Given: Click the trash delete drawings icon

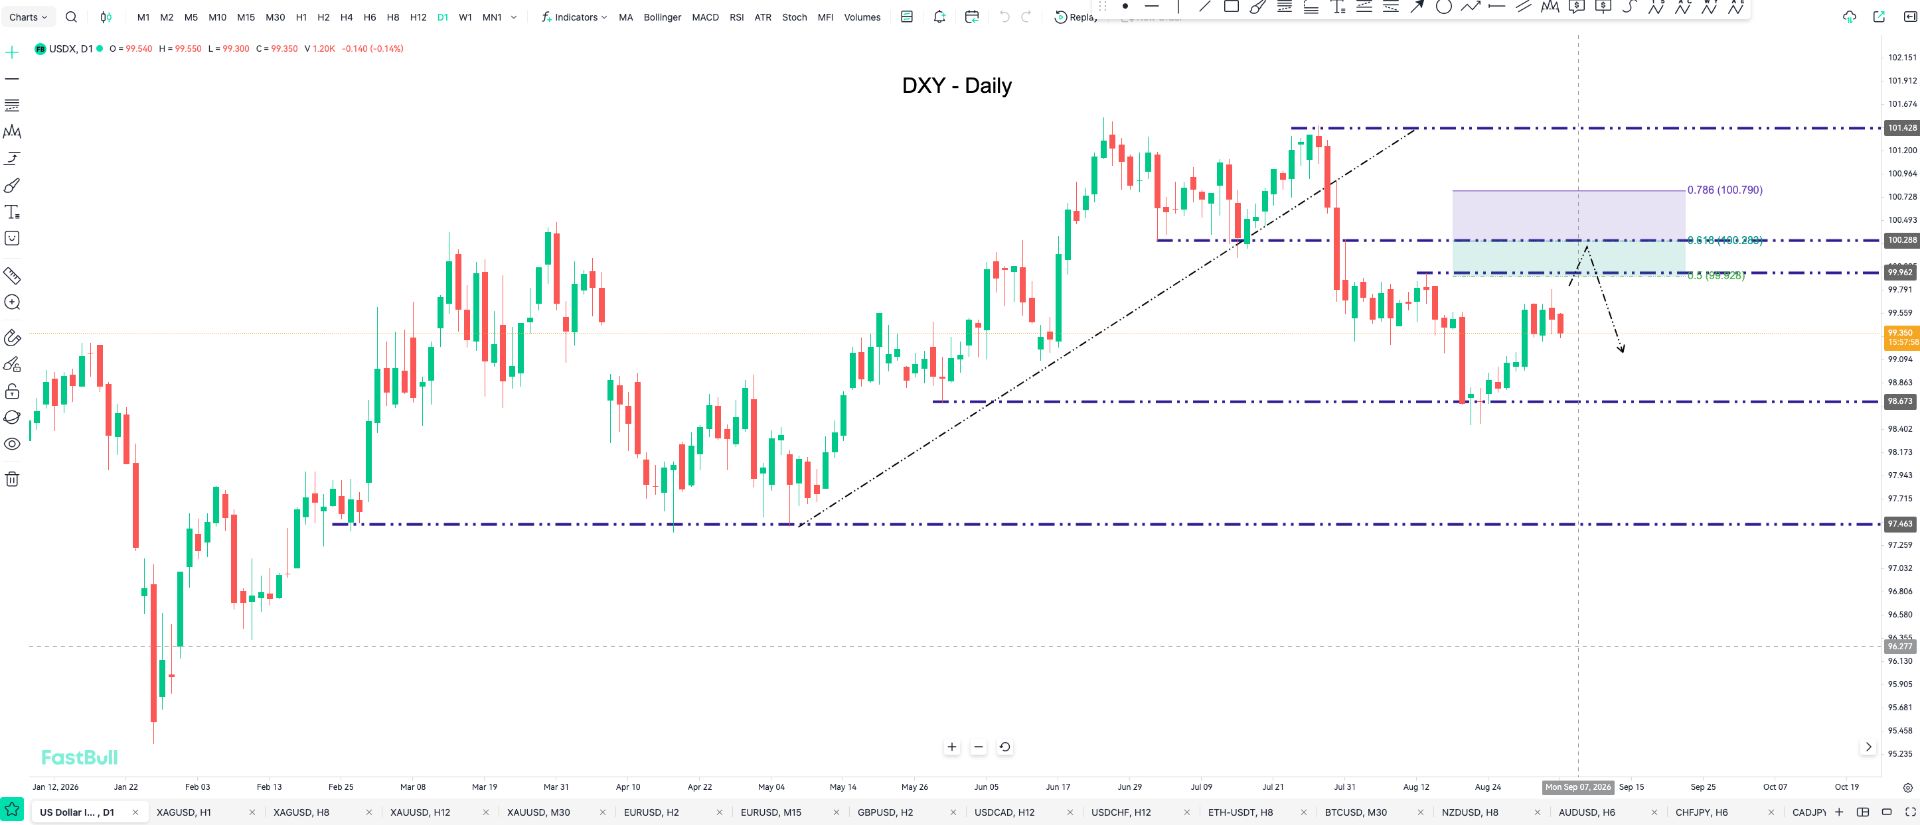Looking at the screenshot, I should pos(12,479).
